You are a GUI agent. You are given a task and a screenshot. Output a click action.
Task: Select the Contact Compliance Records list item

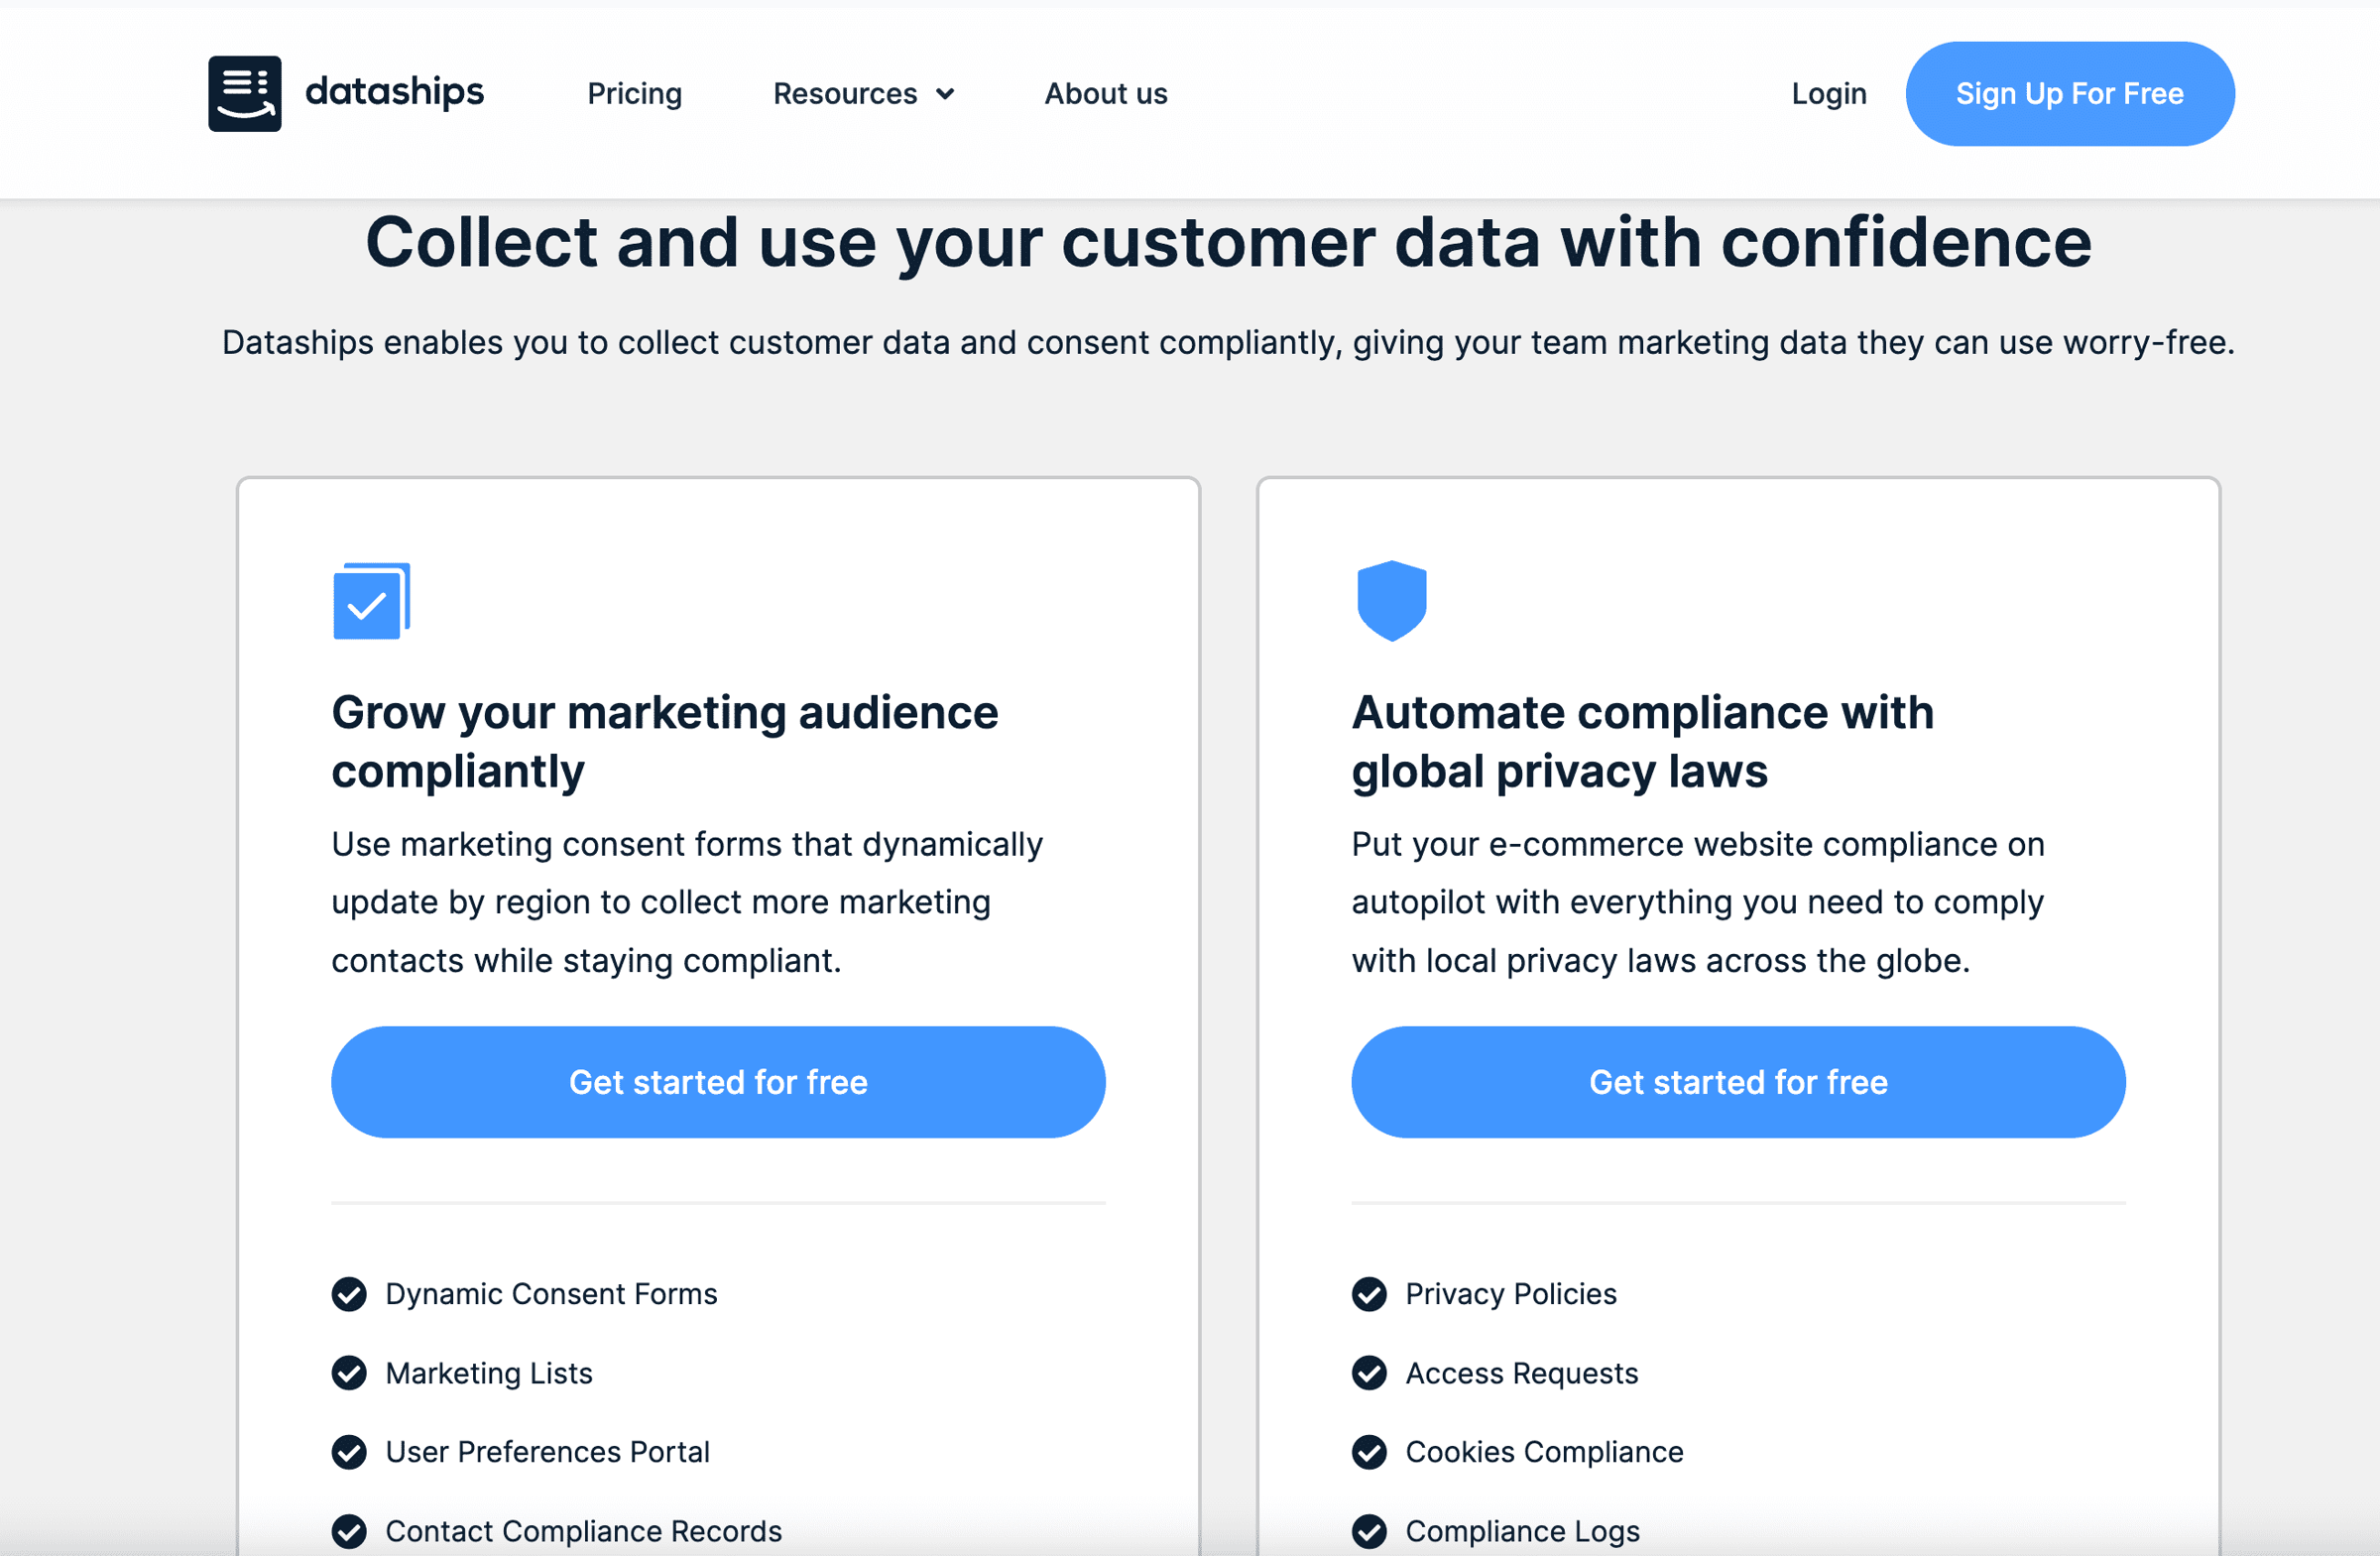coord(583,1531)
